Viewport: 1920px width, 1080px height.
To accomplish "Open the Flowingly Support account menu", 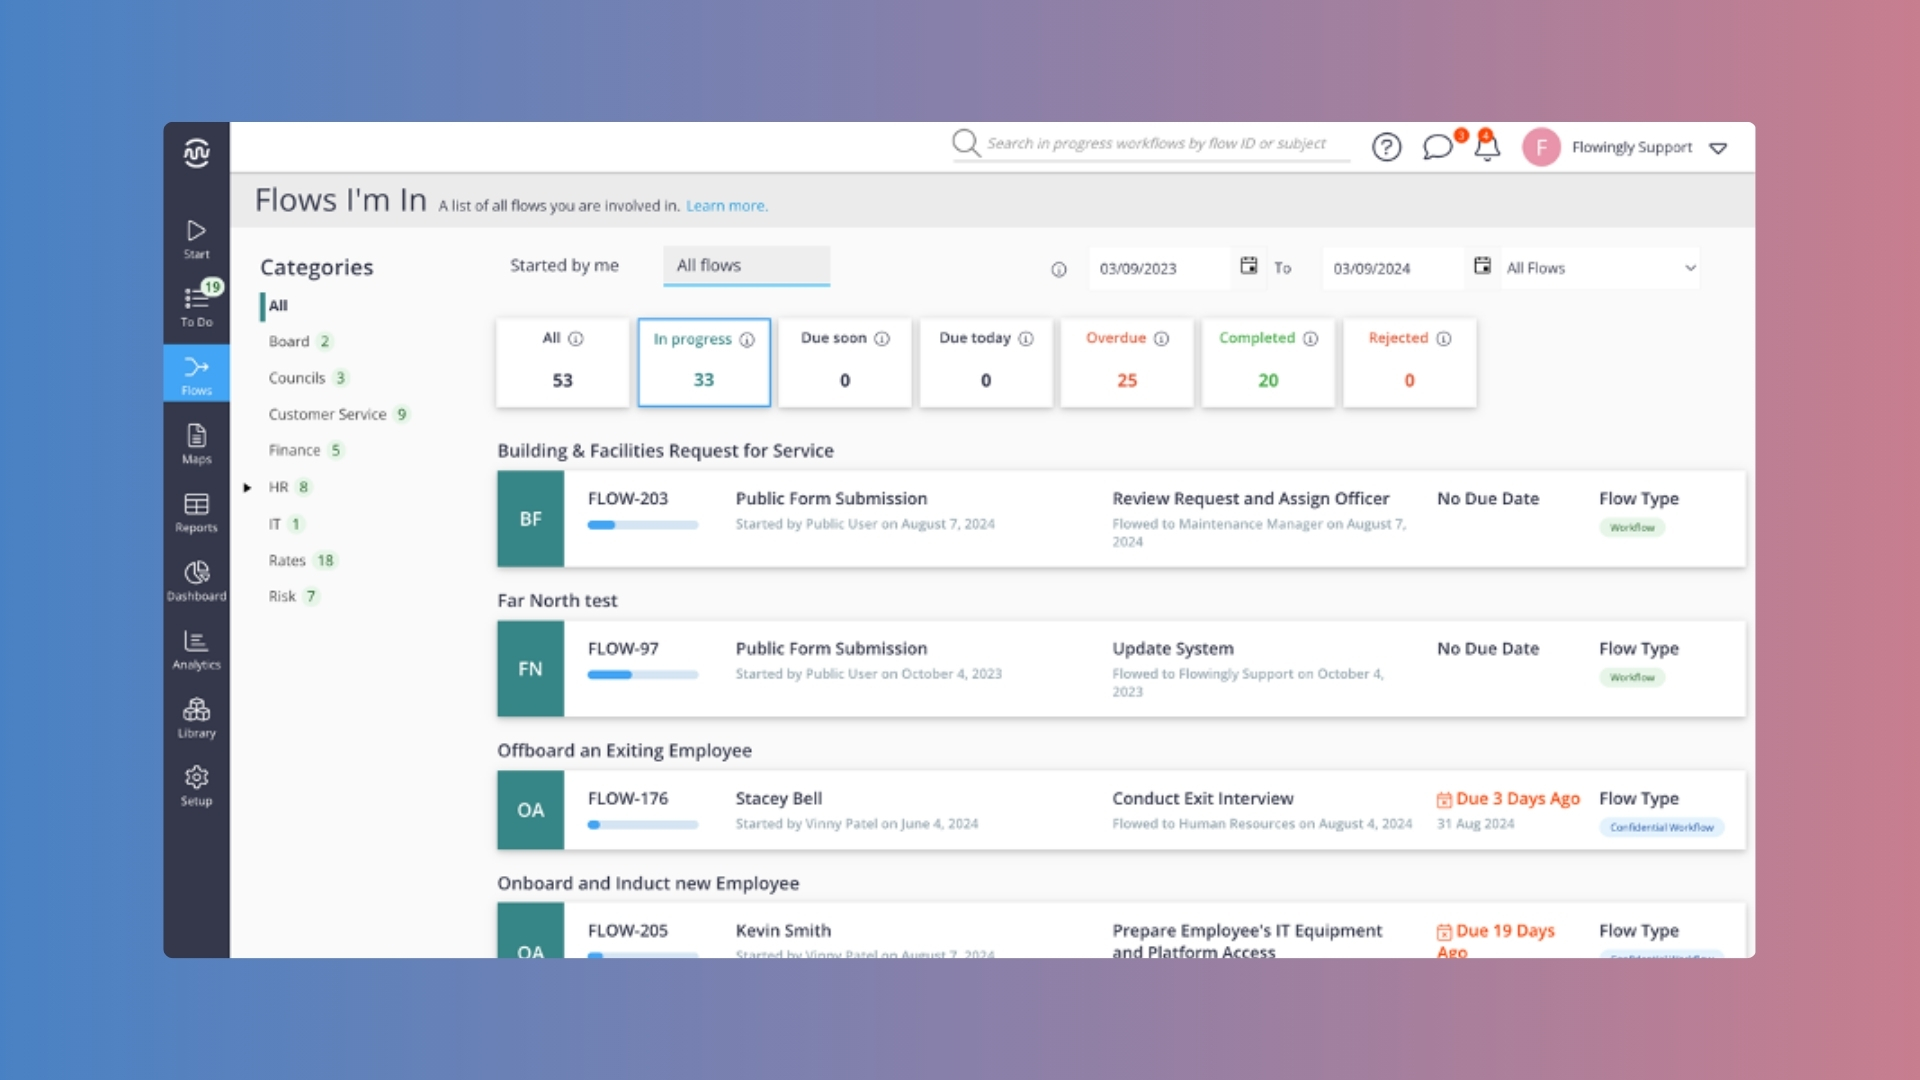I will [1632, 147].
